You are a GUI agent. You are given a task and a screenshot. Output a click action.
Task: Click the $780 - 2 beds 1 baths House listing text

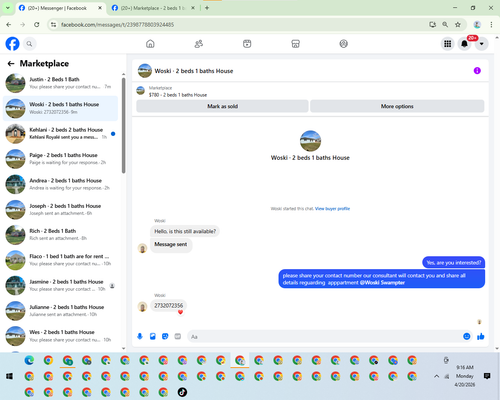click(178, 95)
